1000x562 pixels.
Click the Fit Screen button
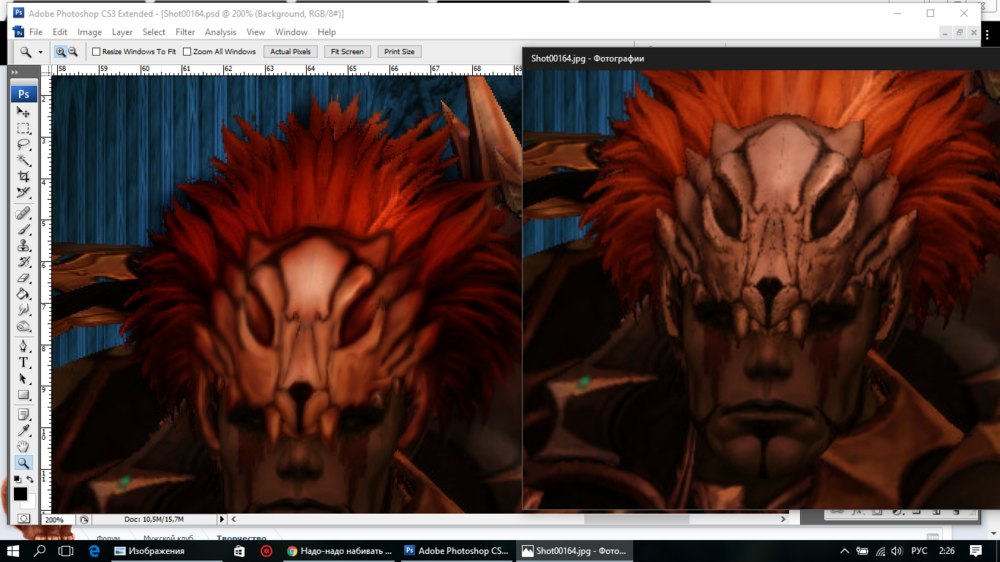[x=347, y=51]
